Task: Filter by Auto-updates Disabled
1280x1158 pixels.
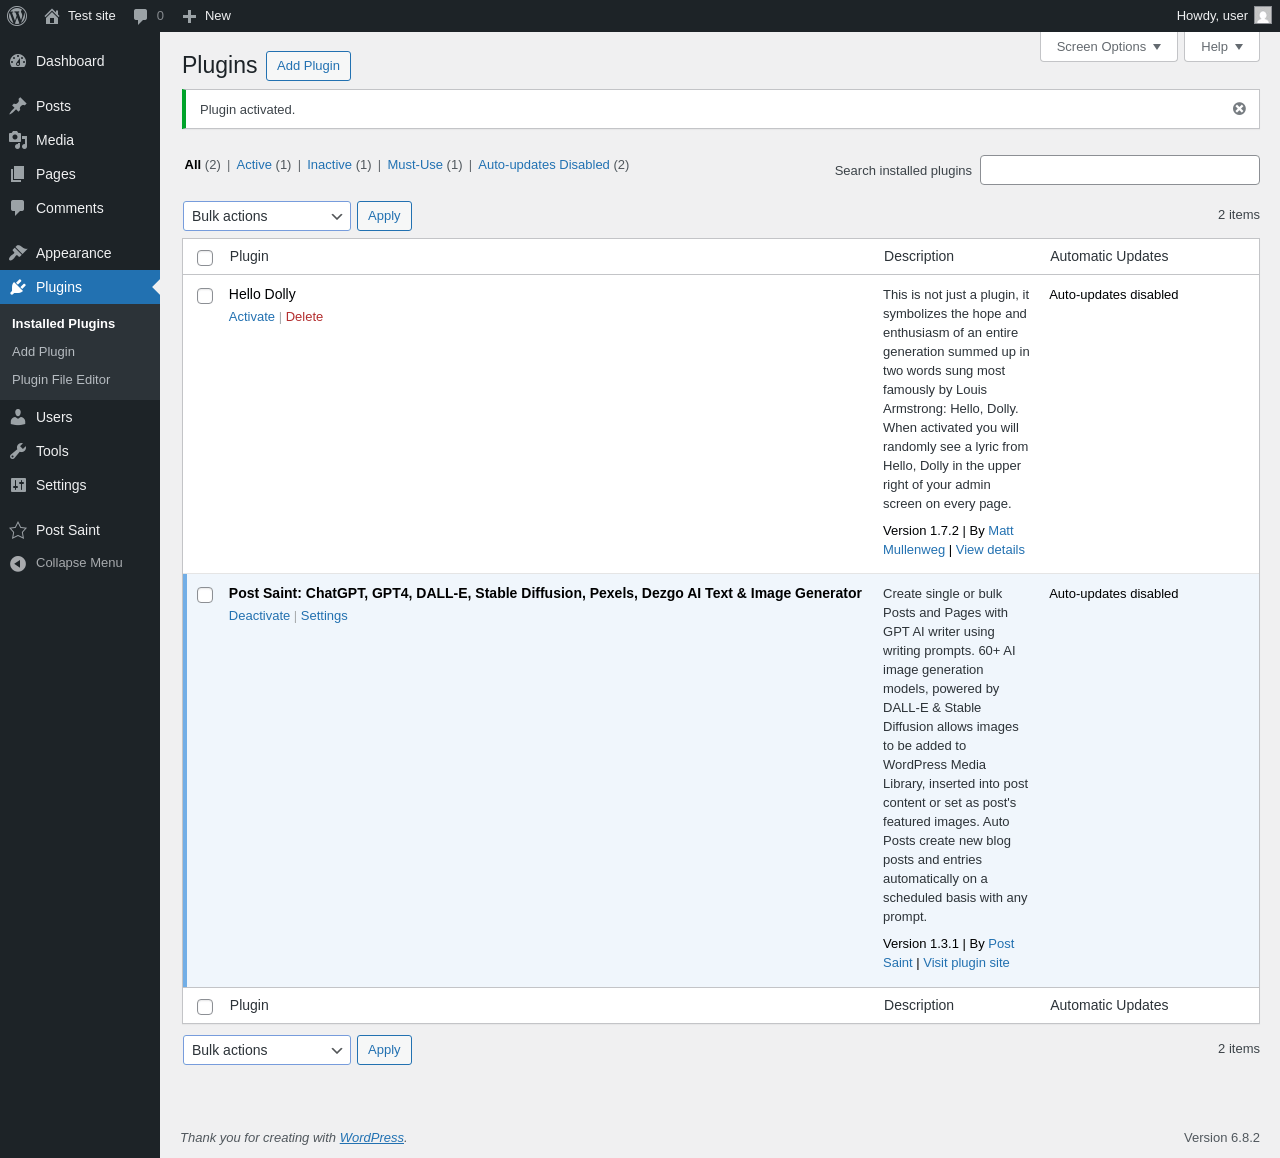Action: pos(544,165)
